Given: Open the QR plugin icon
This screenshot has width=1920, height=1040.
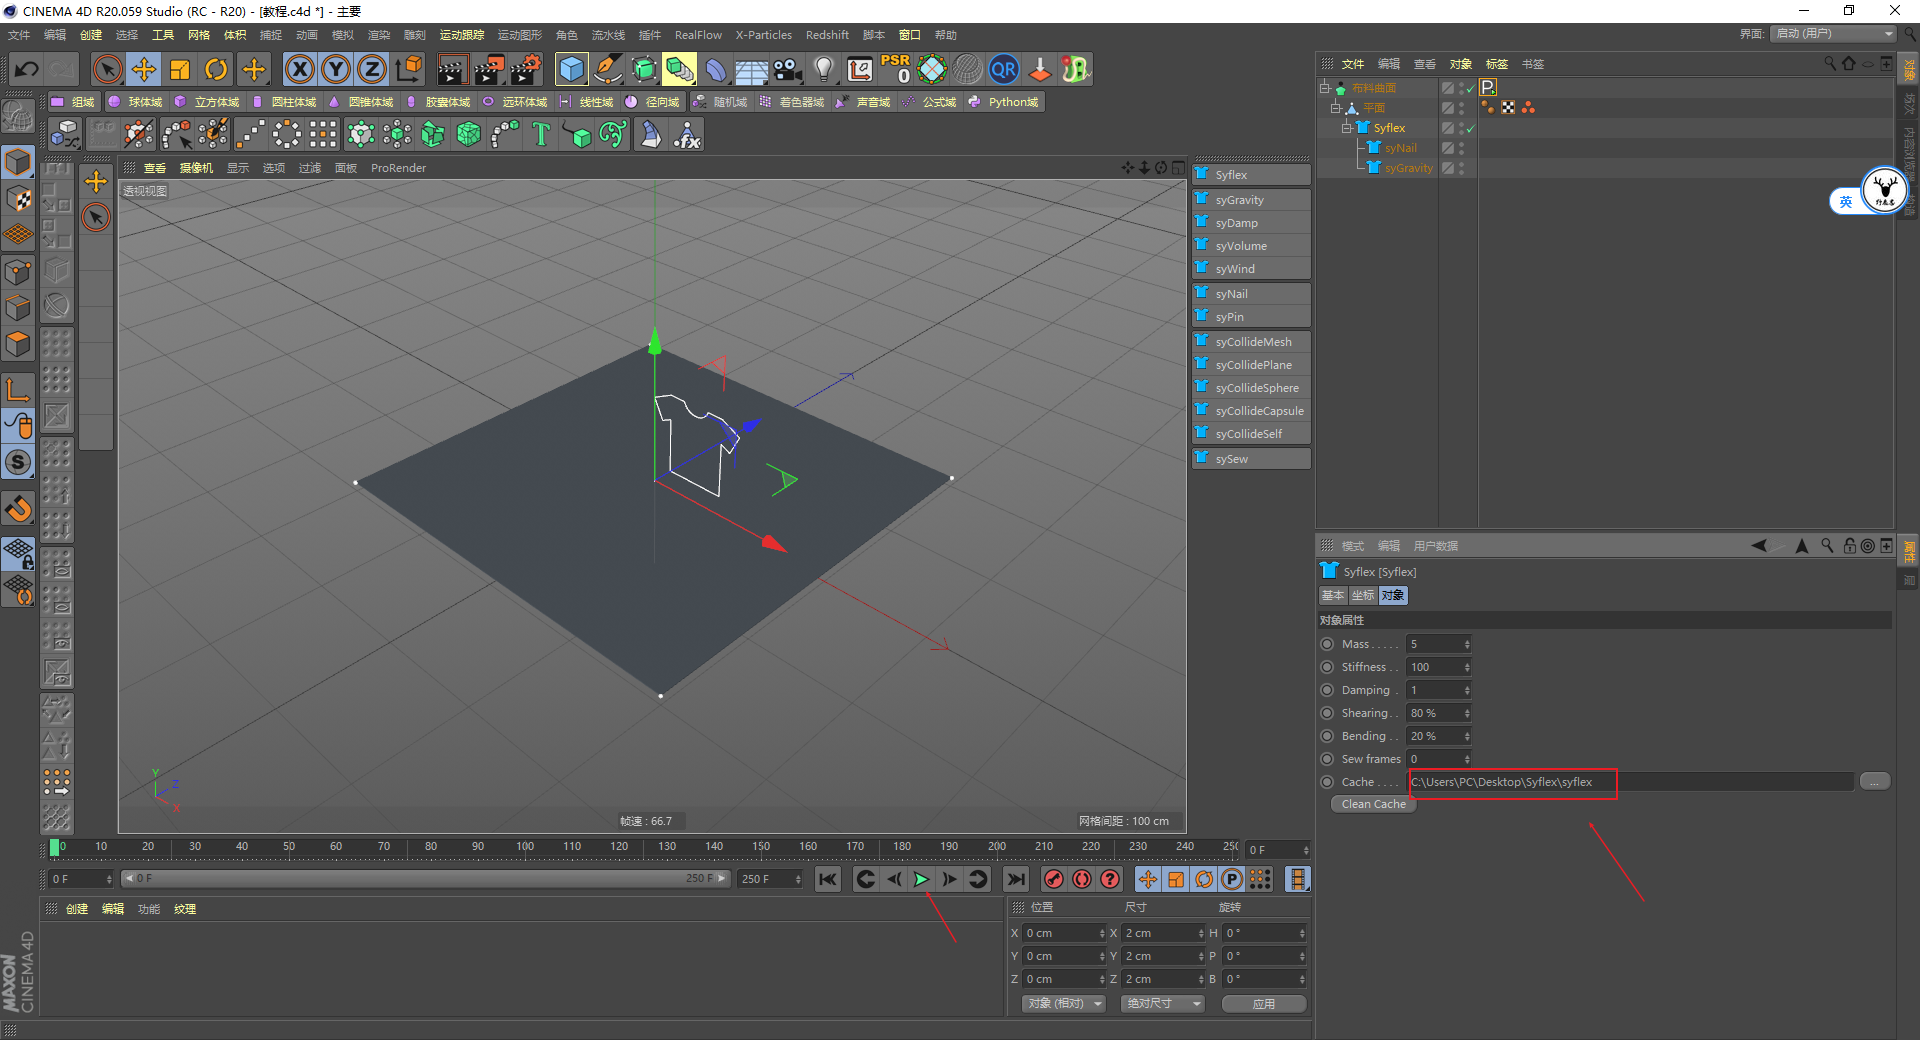Looking at the screenshot, I should 1003,69.
